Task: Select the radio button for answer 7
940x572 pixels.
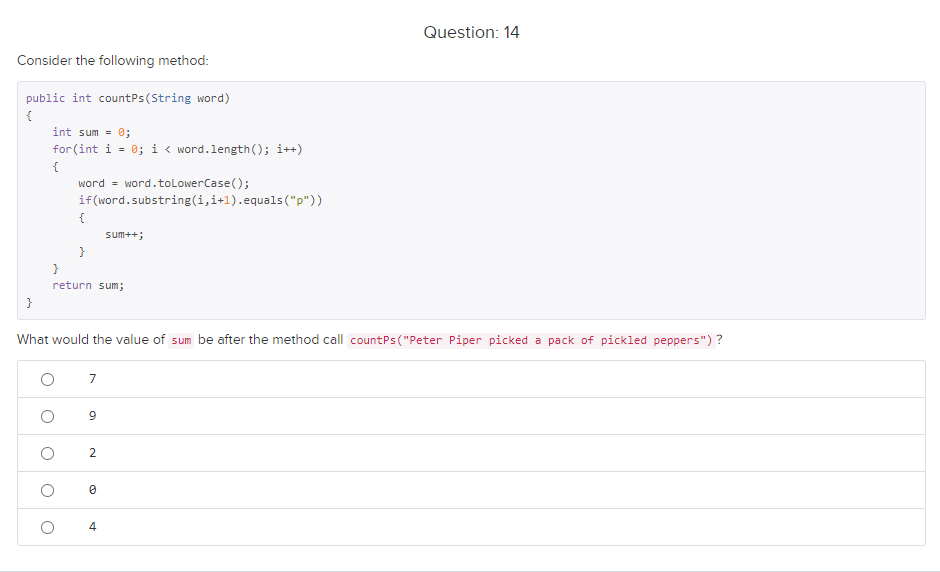Action: pos(47,379)
